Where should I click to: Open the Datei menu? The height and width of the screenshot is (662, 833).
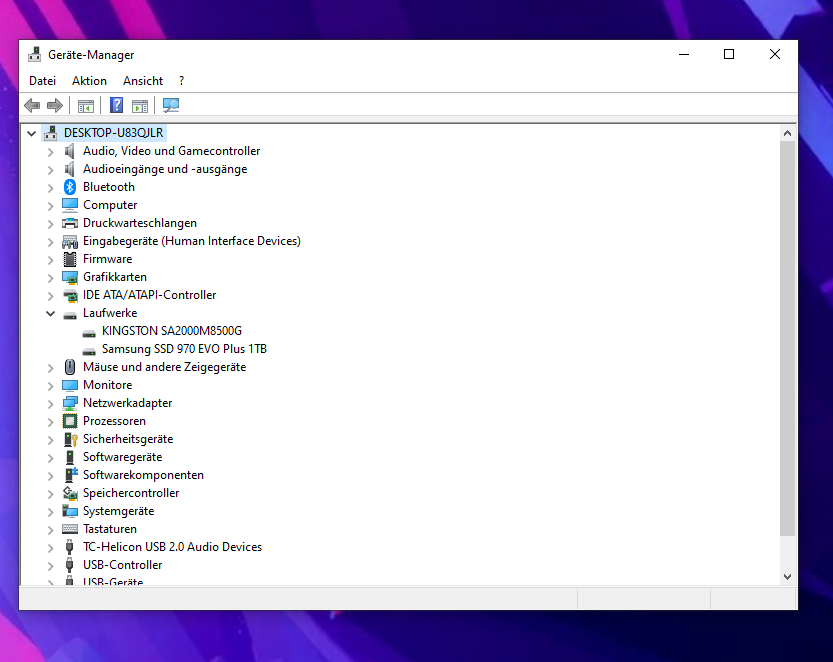(x=42, y=81)
